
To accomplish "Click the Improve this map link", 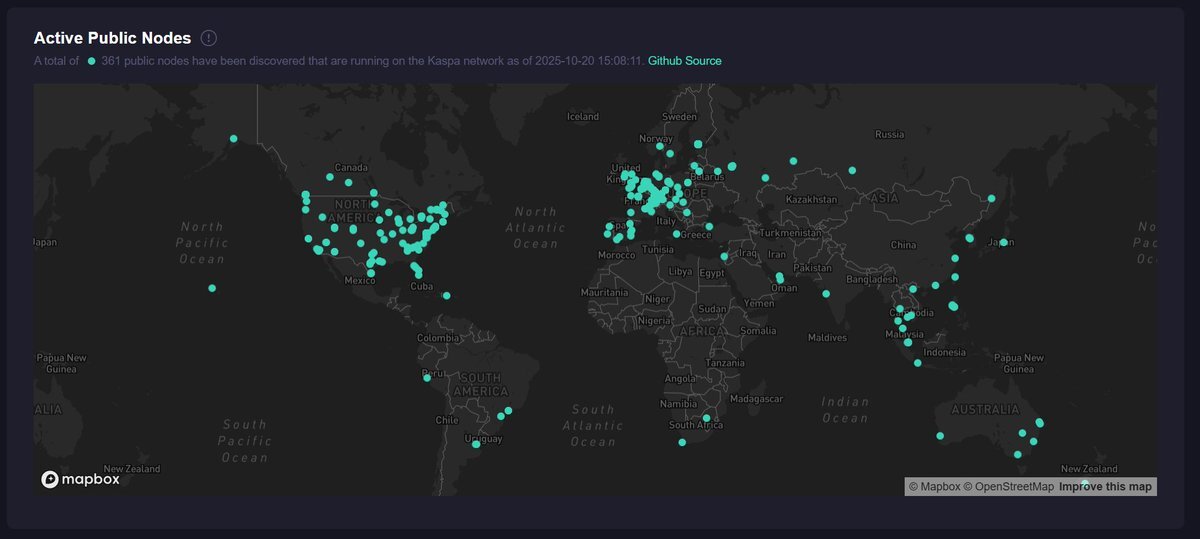I will click(1105, 487).
